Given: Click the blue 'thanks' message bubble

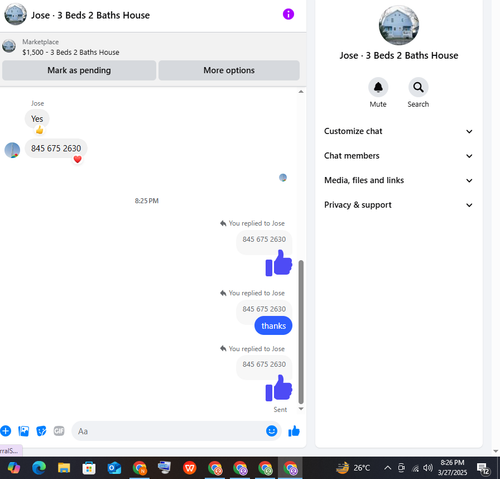Looking at the screenshot, I should [x=273, y=326].
